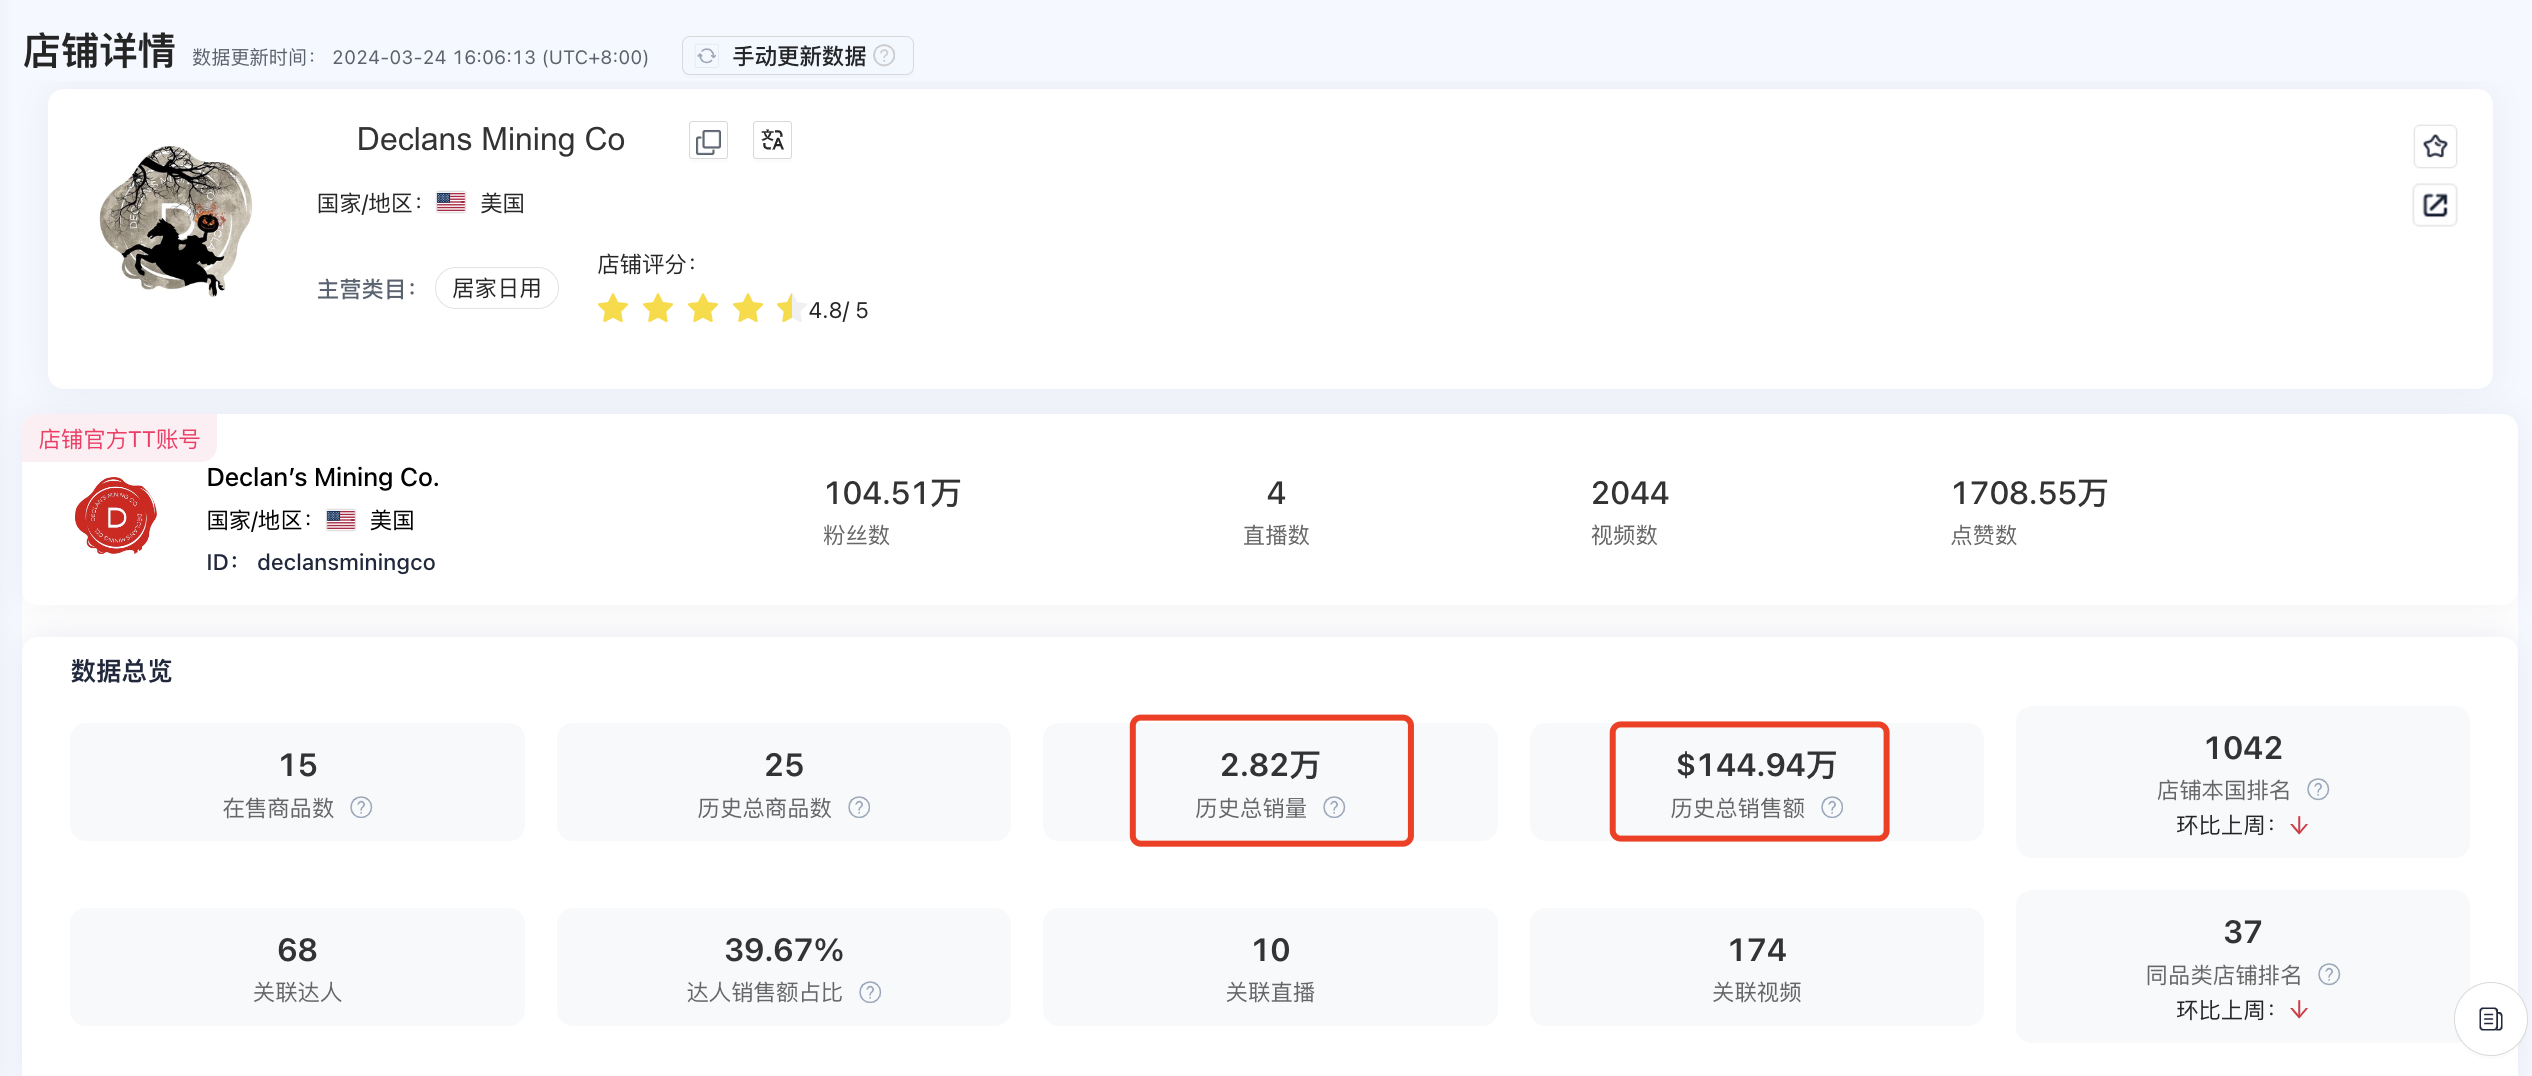Click the 居家日用 category tag
This screenshot has height=1076, width=2532.
click(496, 289)
